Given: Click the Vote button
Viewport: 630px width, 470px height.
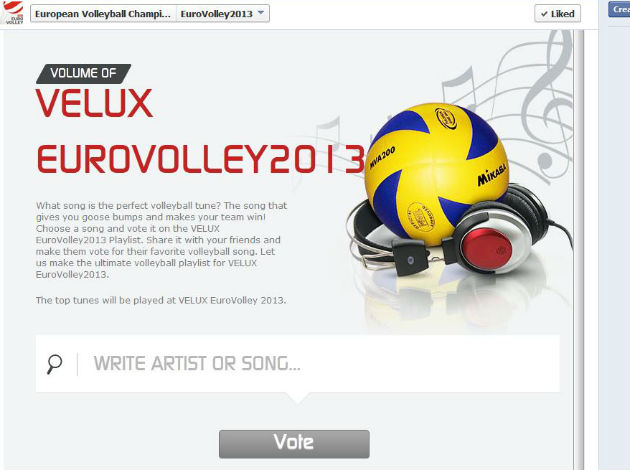Looking at the screenshot, I should click(294, 444).
